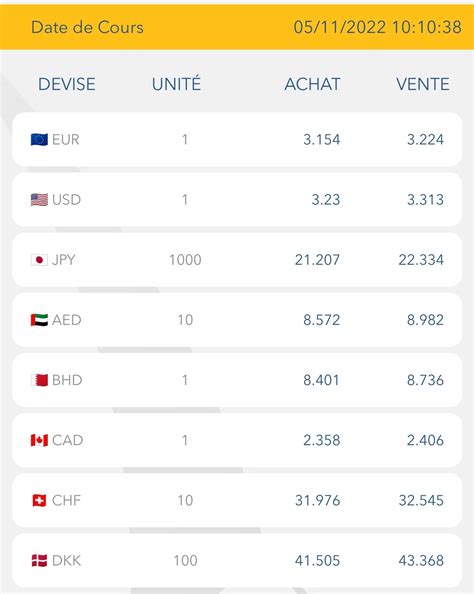Click the Denmark flag icon

pos(39,561)
